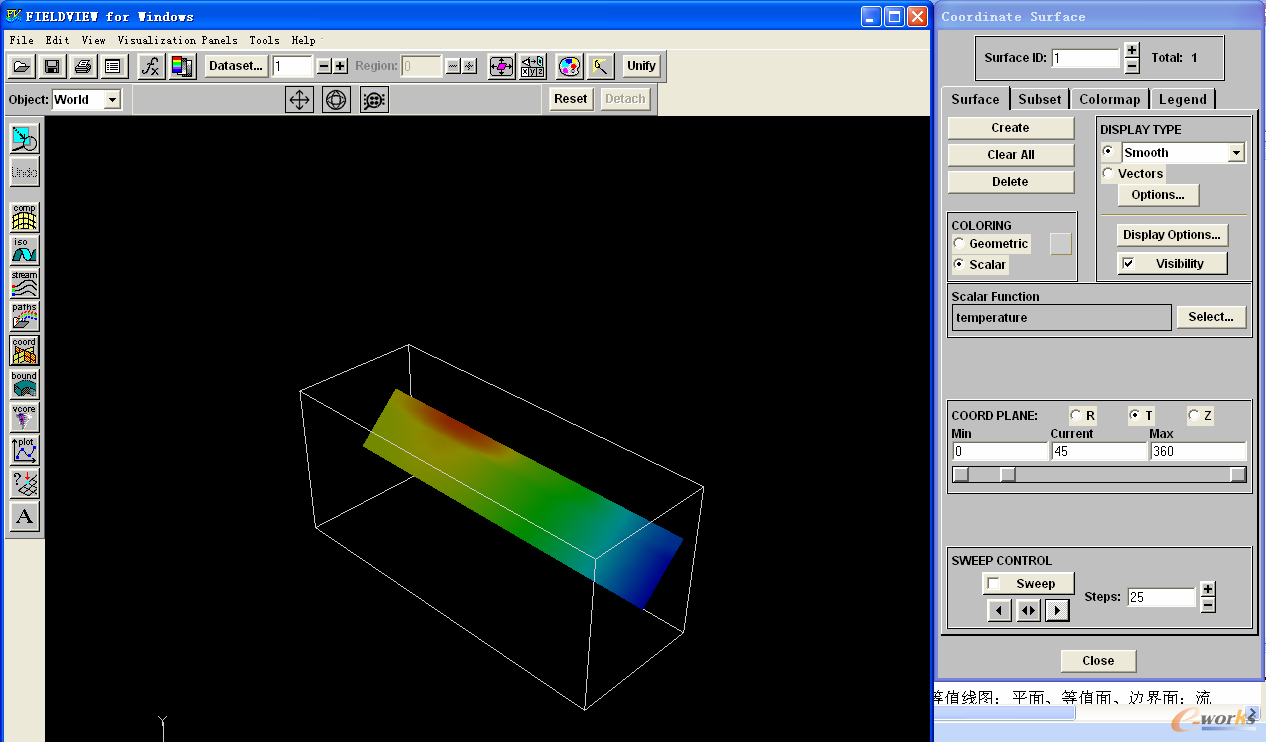Viewport: 1266px width, 742px height.
Task: Open the iso-surface tool in sidebar
Action: 24,250
